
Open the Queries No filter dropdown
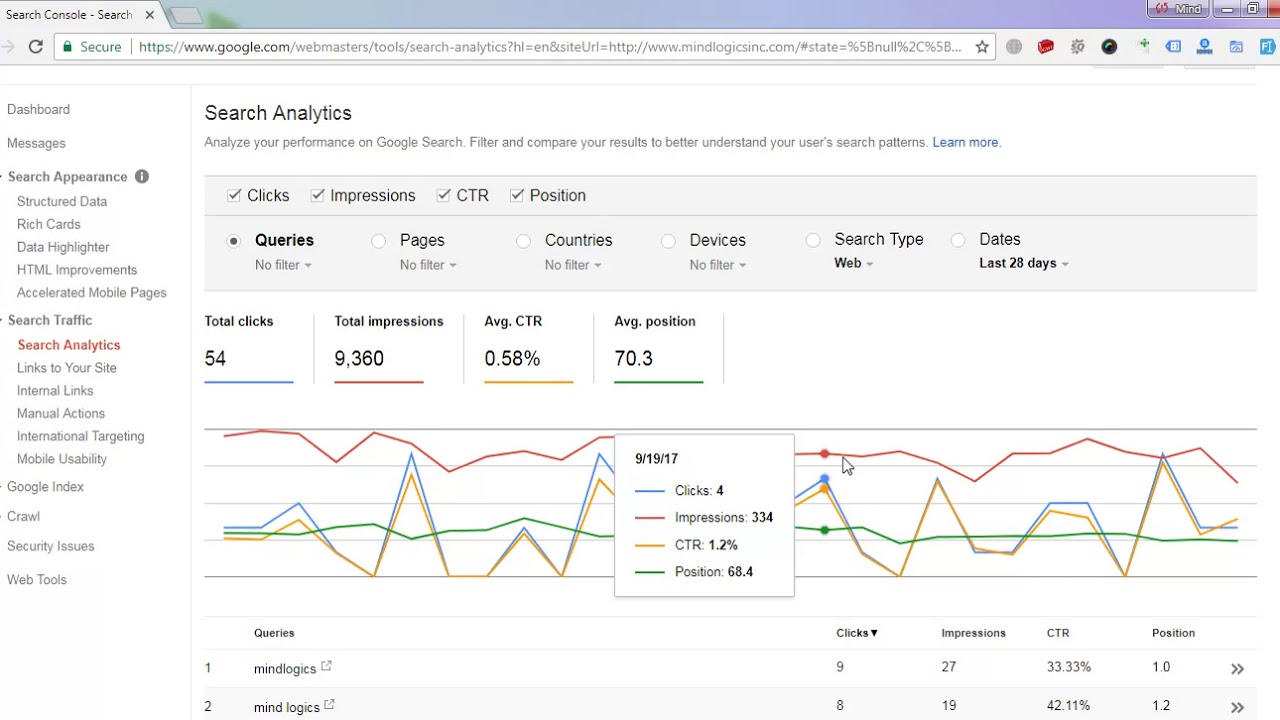[283, 265]
